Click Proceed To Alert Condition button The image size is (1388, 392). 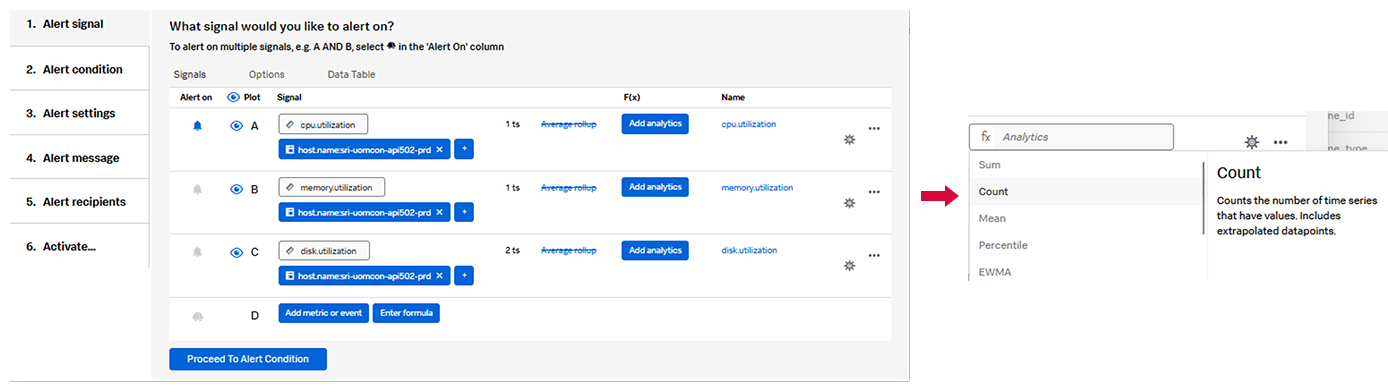click(248, 359)
